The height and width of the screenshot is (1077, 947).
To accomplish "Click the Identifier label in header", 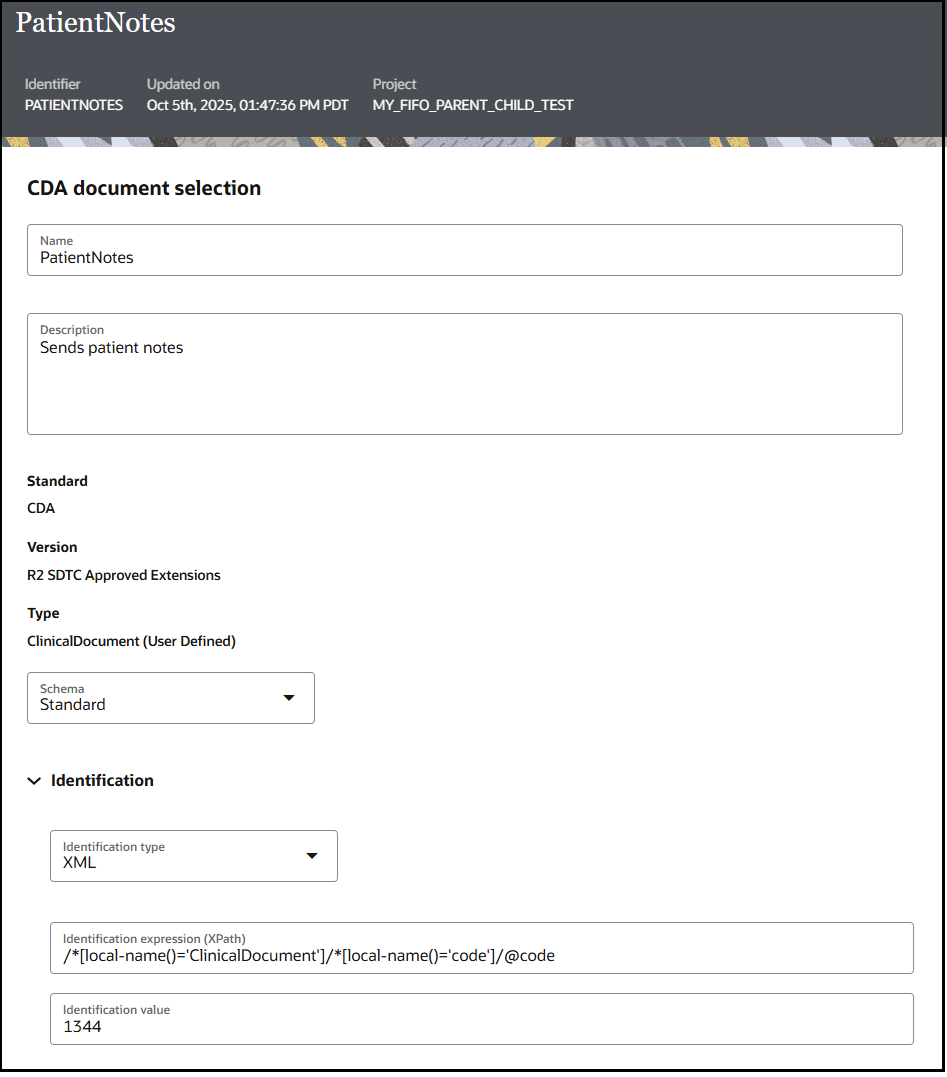I will (53, 84).
